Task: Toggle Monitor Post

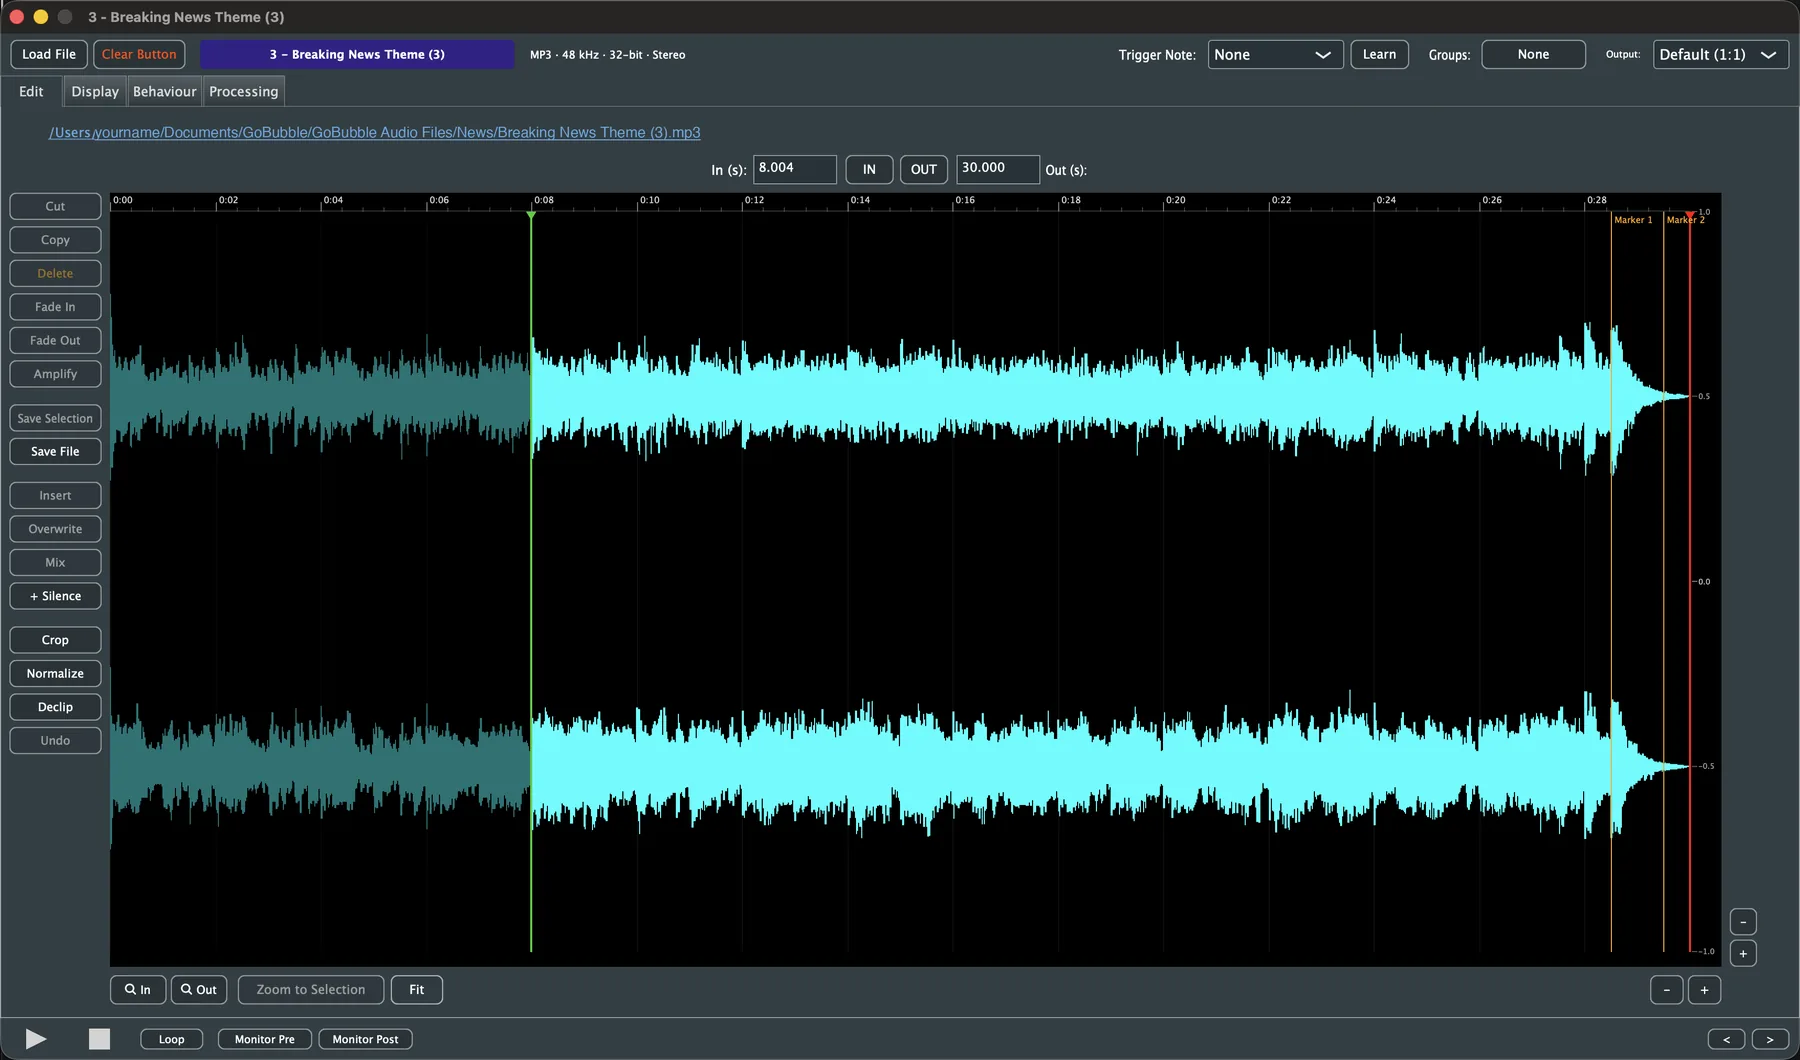Action: (365, 1039)
